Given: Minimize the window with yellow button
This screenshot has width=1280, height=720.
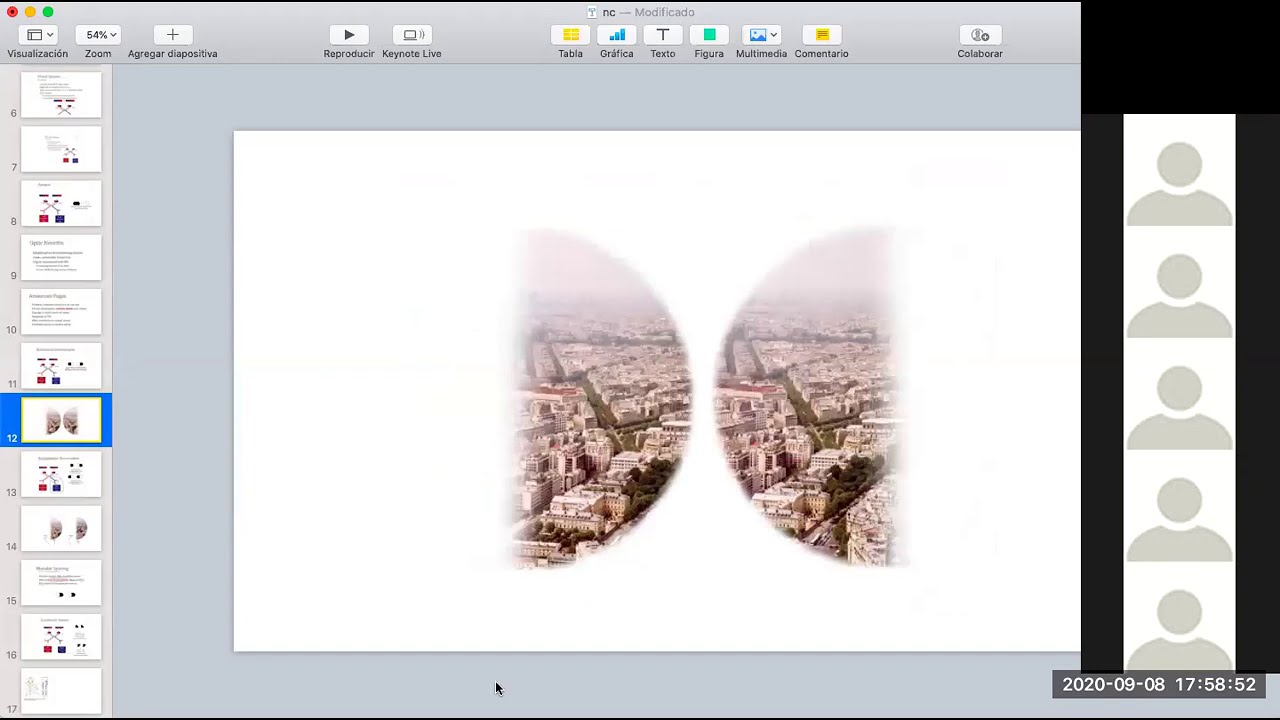Looking at the screenshot, I should pyautogui.click(x=30, y=12).
